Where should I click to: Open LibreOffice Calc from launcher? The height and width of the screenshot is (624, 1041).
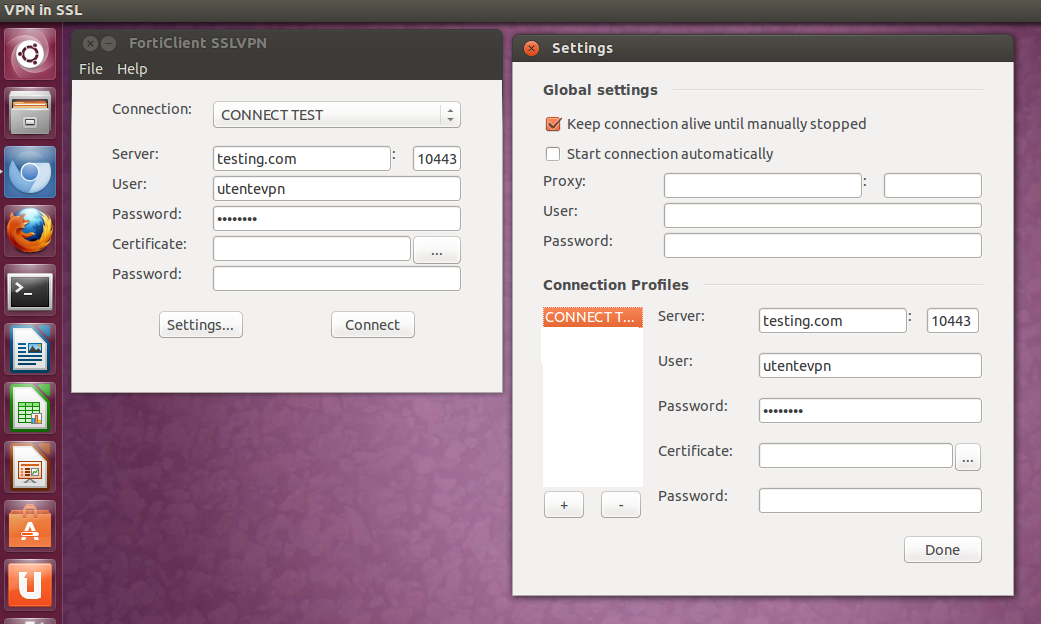32,409
